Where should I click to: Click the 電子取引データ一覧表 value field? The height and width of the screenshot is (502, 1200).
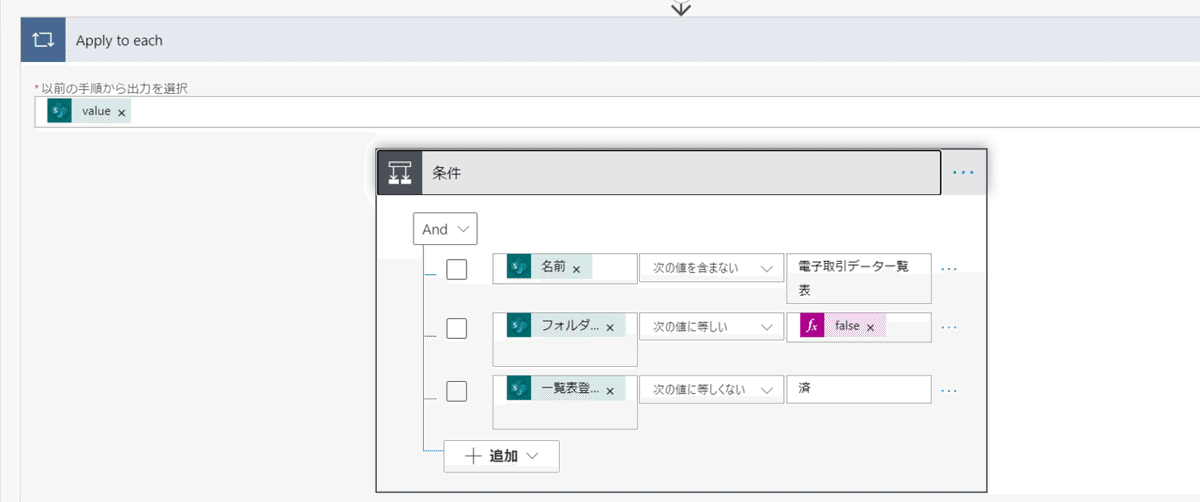(859, 278)
